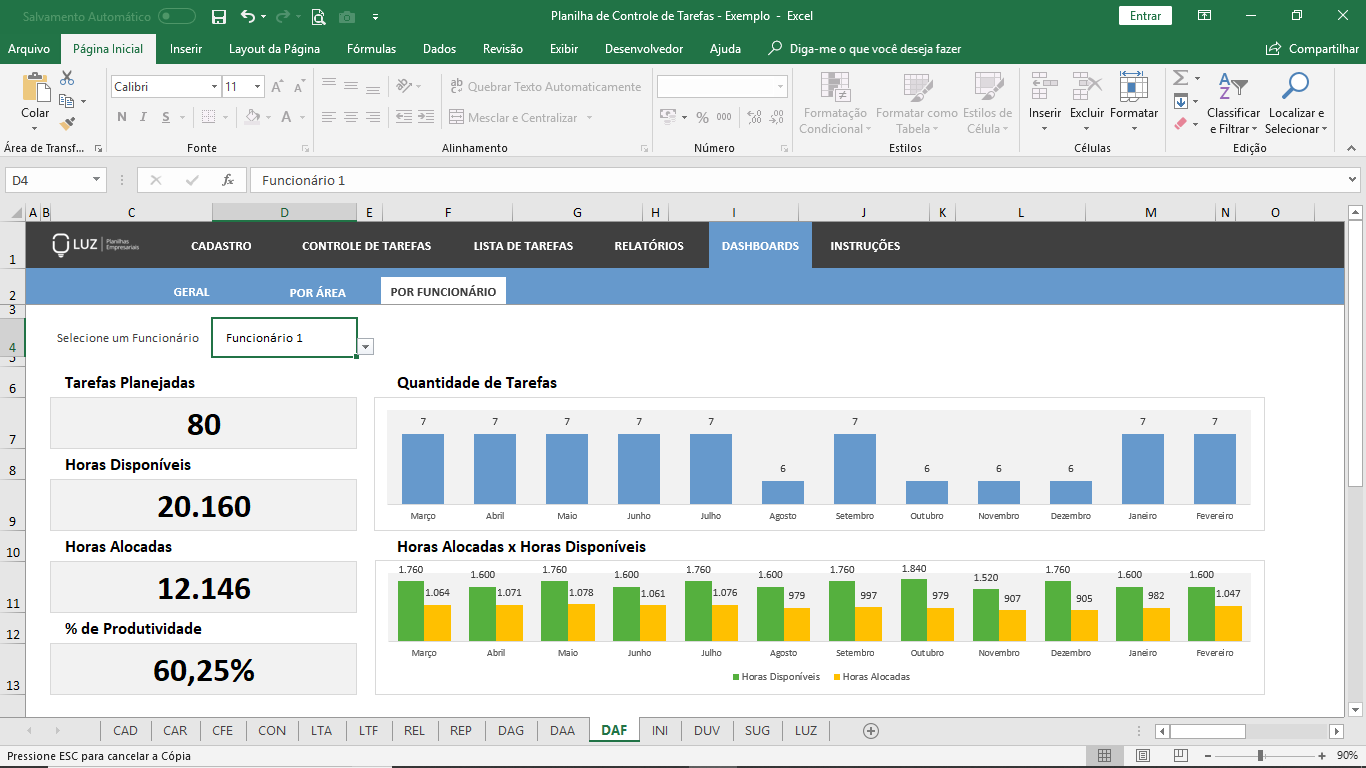
Task: Select Normal view icon in status bar
Action: pos(1104,756)
